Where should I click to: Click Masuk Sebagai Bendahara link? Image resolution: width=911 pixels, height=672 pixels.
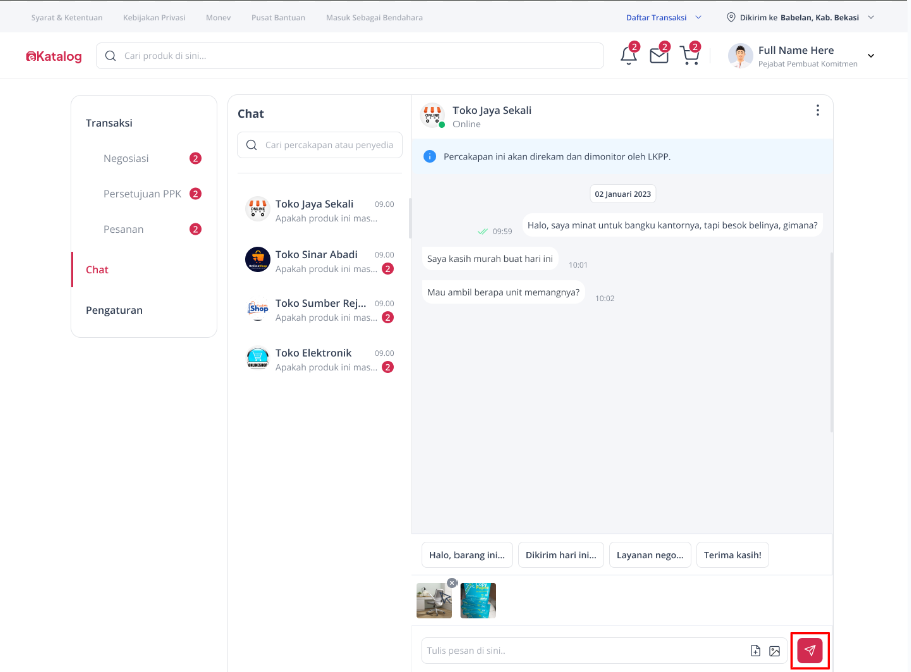(374, 17)
